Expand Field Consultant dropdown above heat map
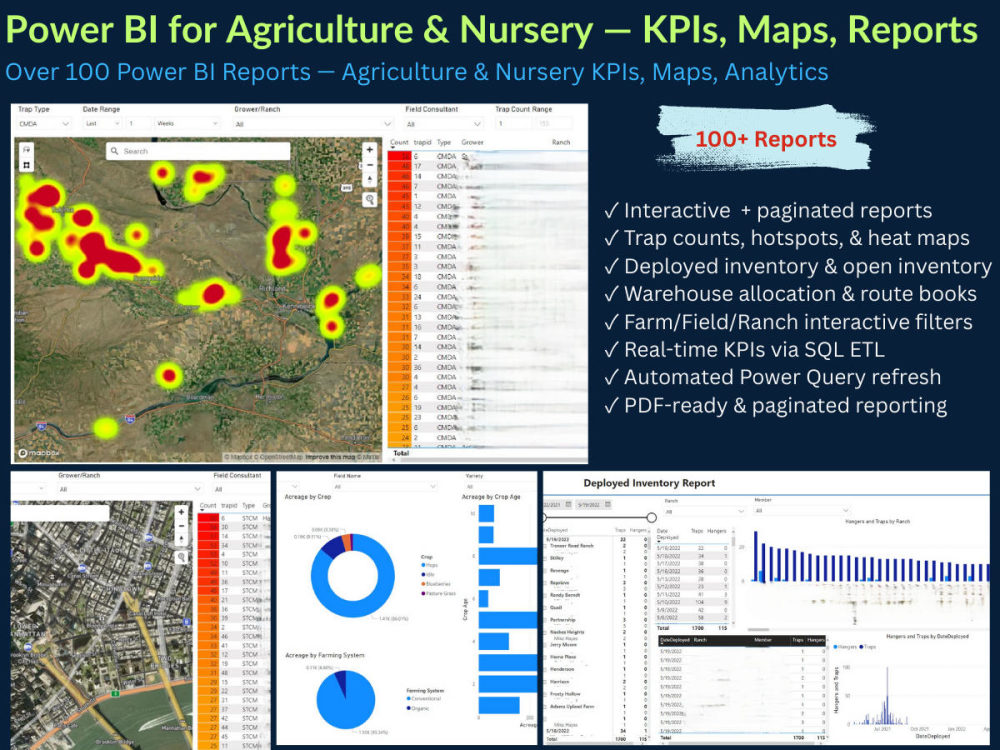Image resolution: width=1000 pixels, height=750 pixels. (443, 124)
